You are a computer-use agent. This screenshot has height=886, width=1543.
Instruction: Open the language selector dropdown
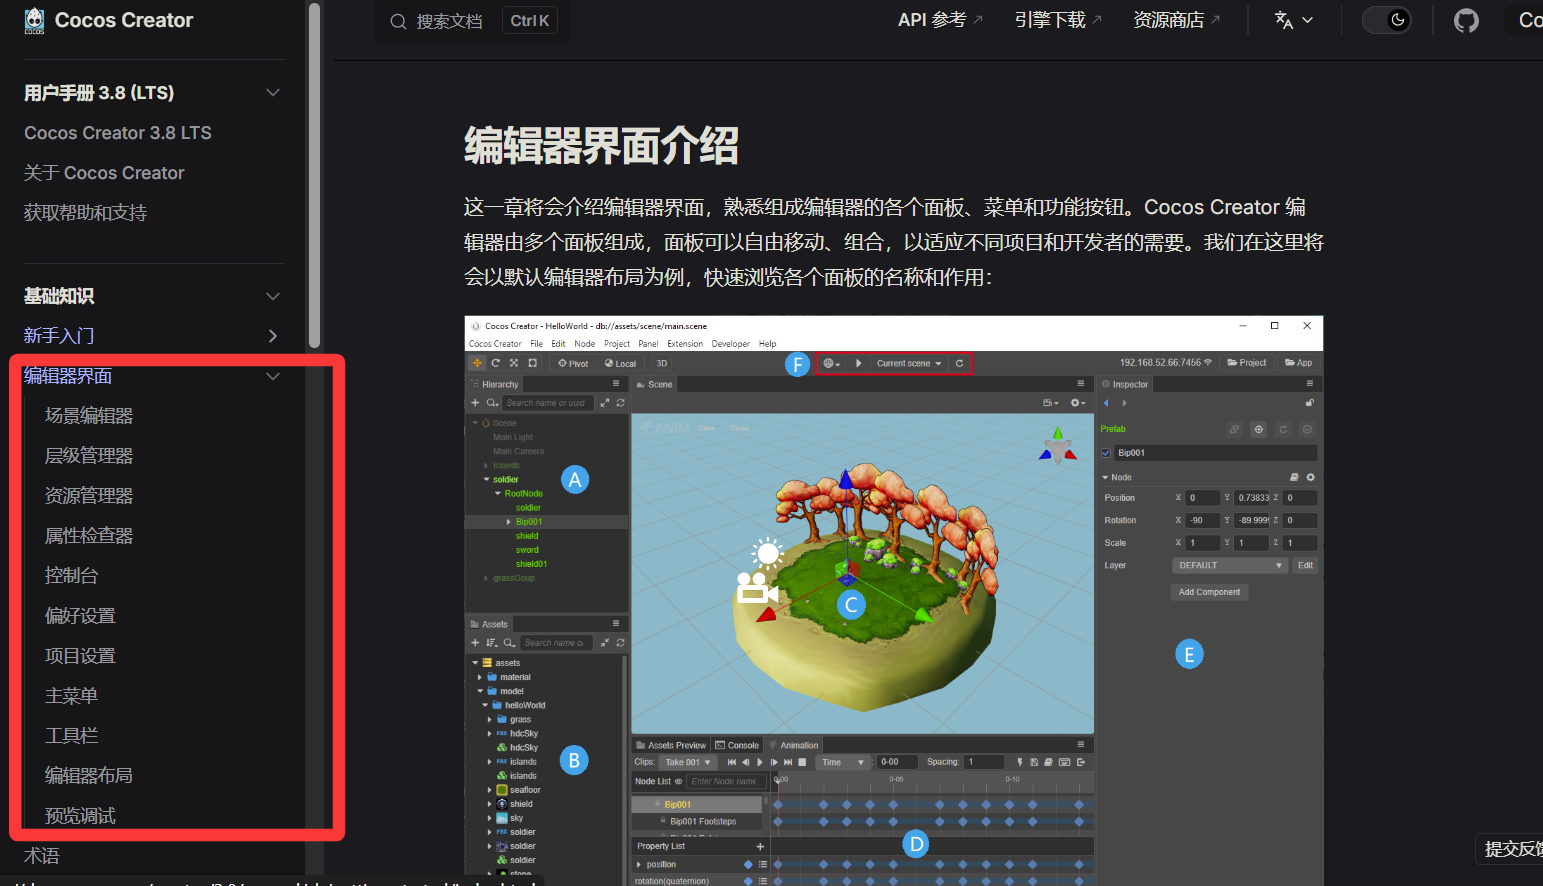click(1293, 20)
